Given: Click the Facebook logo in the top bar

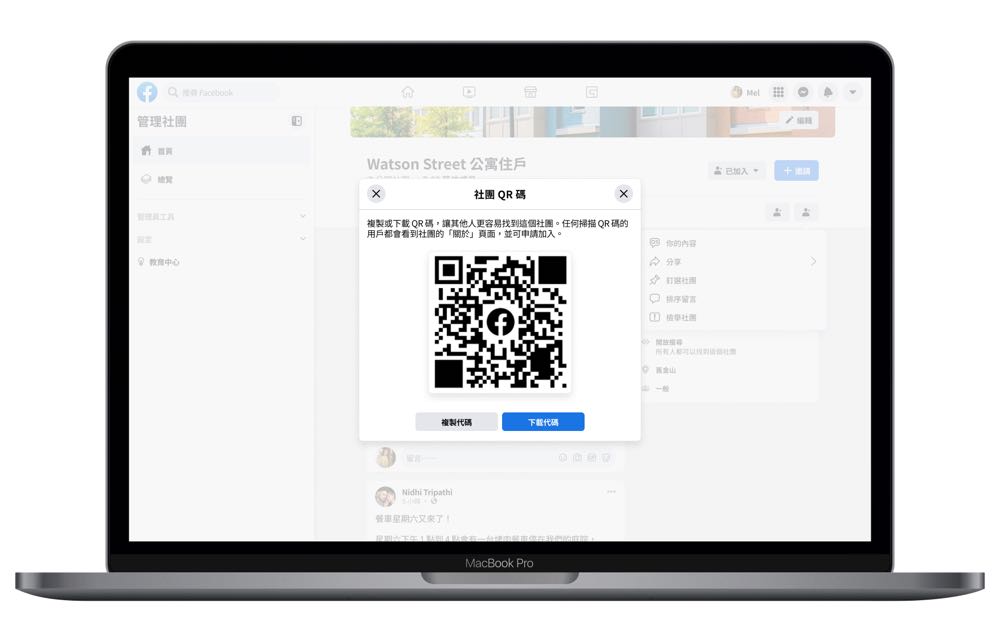Looking at the screenshot, I should (x=147, y=92).
